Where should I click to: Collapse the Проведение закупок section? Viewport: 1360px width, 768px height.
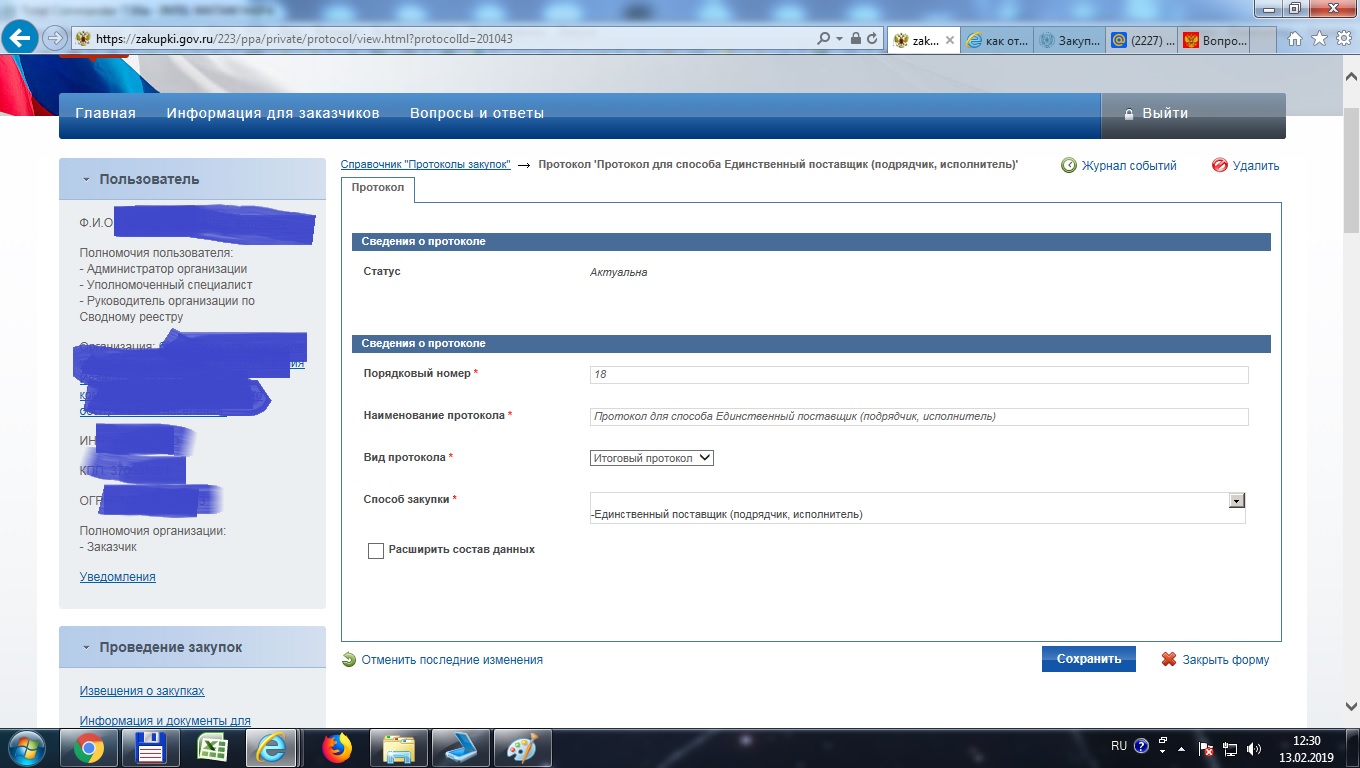pos(87,648)
